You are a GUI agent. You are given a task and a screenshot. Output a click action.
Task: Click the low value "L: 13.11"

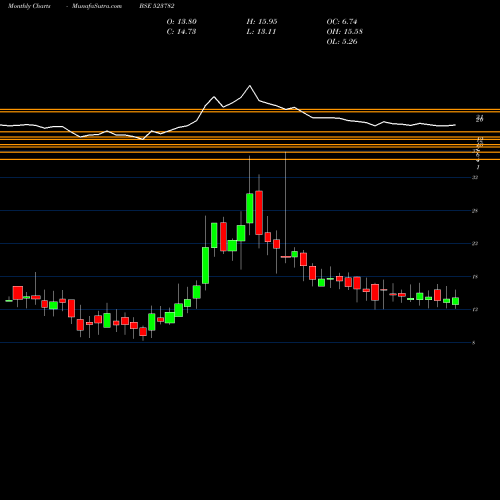[261, 32]
